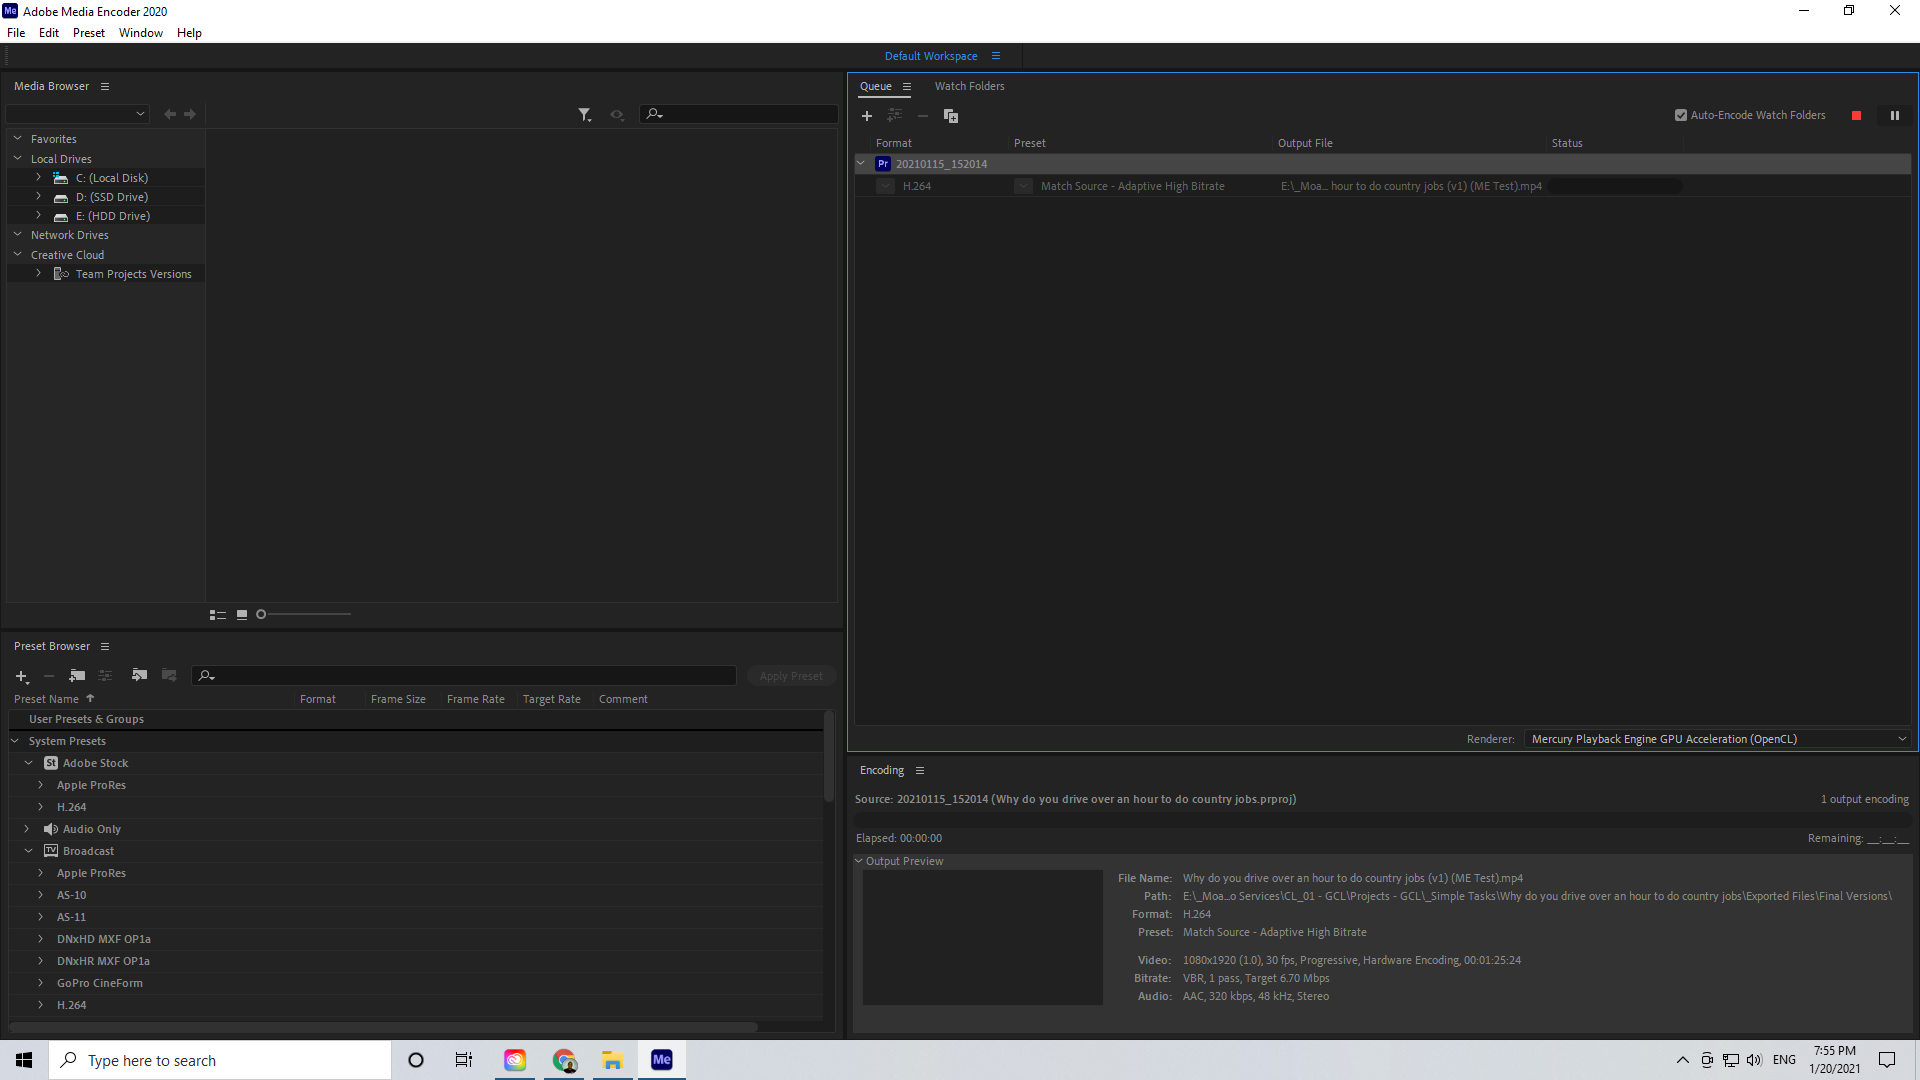This screenshot has width=1920, height=1080.
Task: Click inside the Preset Browser search field
Action: tap(465, 676)
